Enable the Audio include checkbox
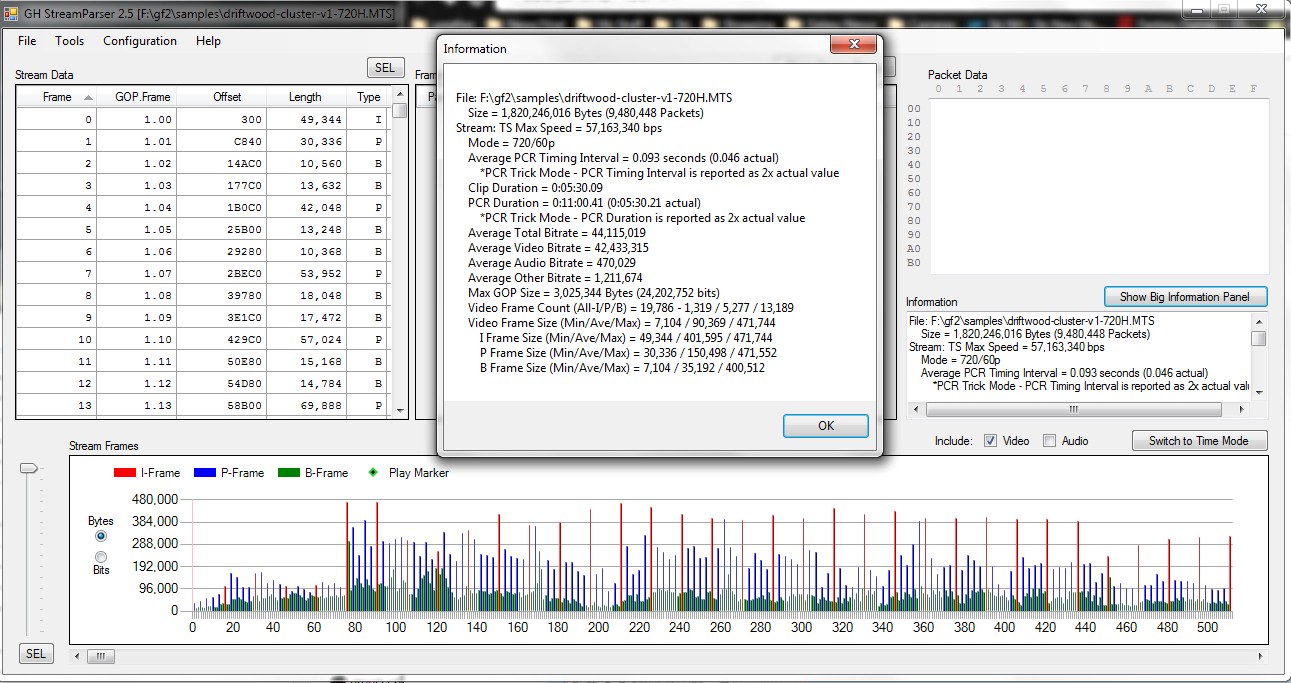The image size is (1291, 683). pos(1049,441)
